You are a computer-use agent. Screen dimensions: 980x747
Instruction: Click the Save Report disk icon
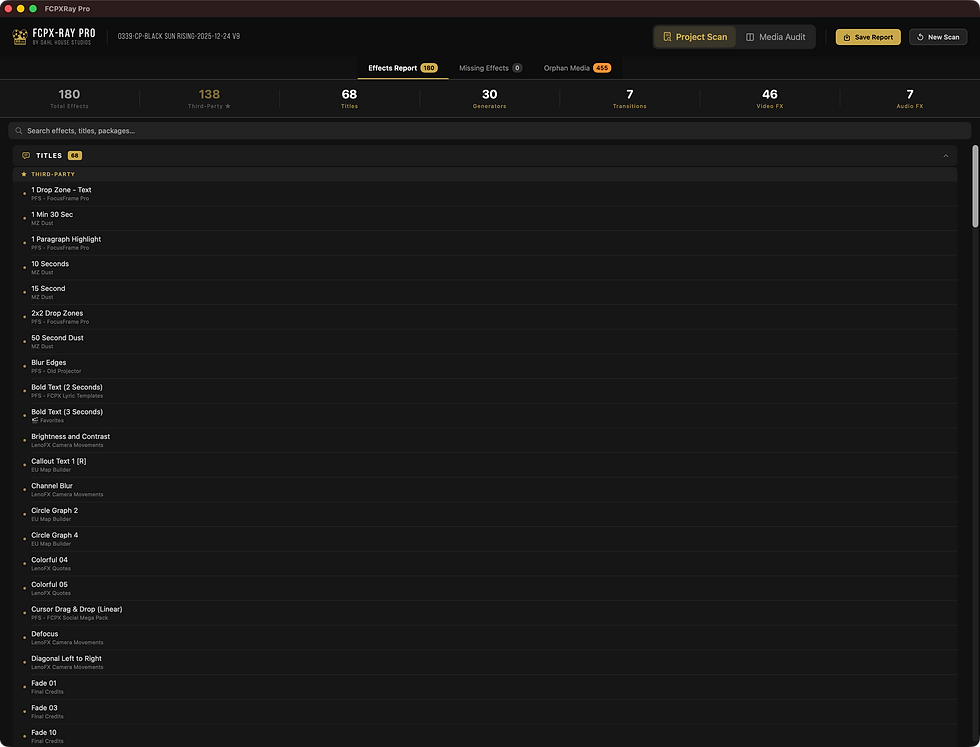847,38
